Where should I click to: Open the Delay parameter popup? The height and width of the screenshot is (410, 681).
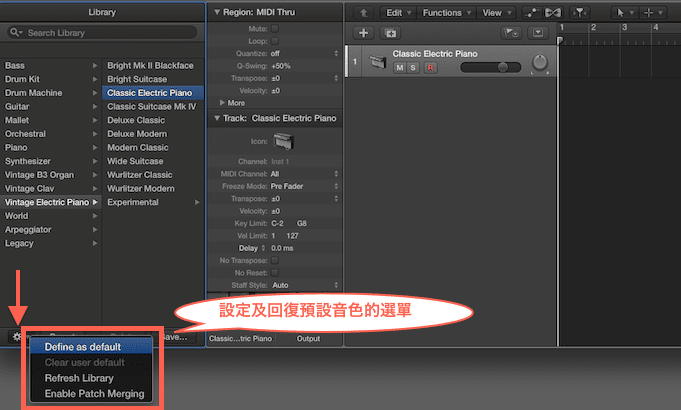point(252,248)
